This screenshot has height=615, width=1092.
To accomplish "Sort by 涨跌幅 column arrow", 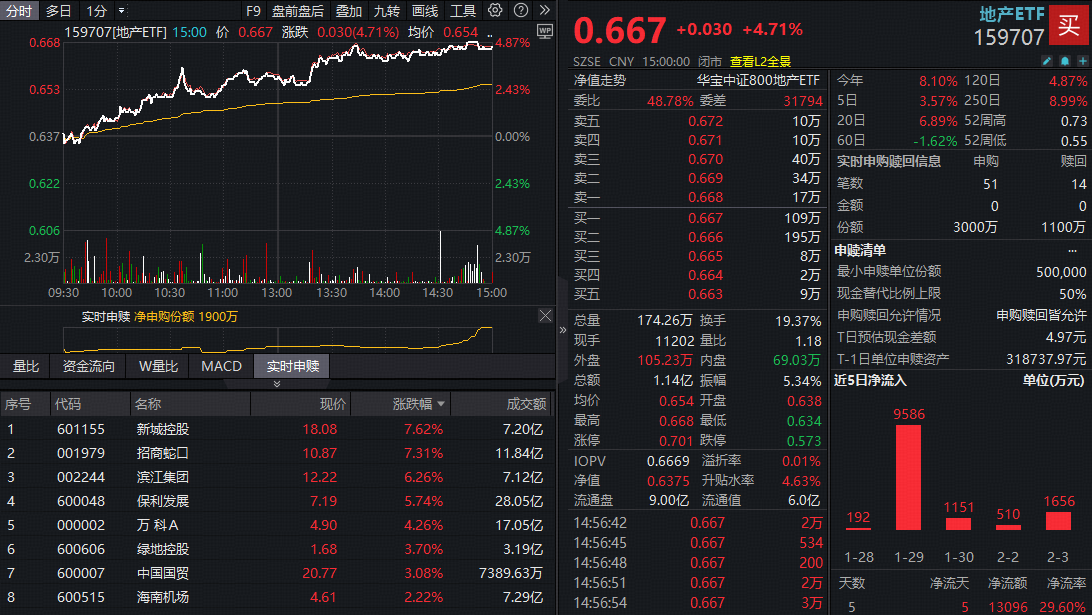I will pyautogui.click(x=441, y=405).
